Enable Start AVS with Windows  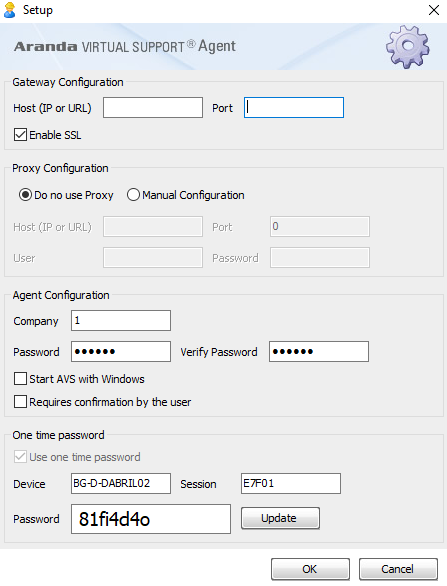coord(20,379)
